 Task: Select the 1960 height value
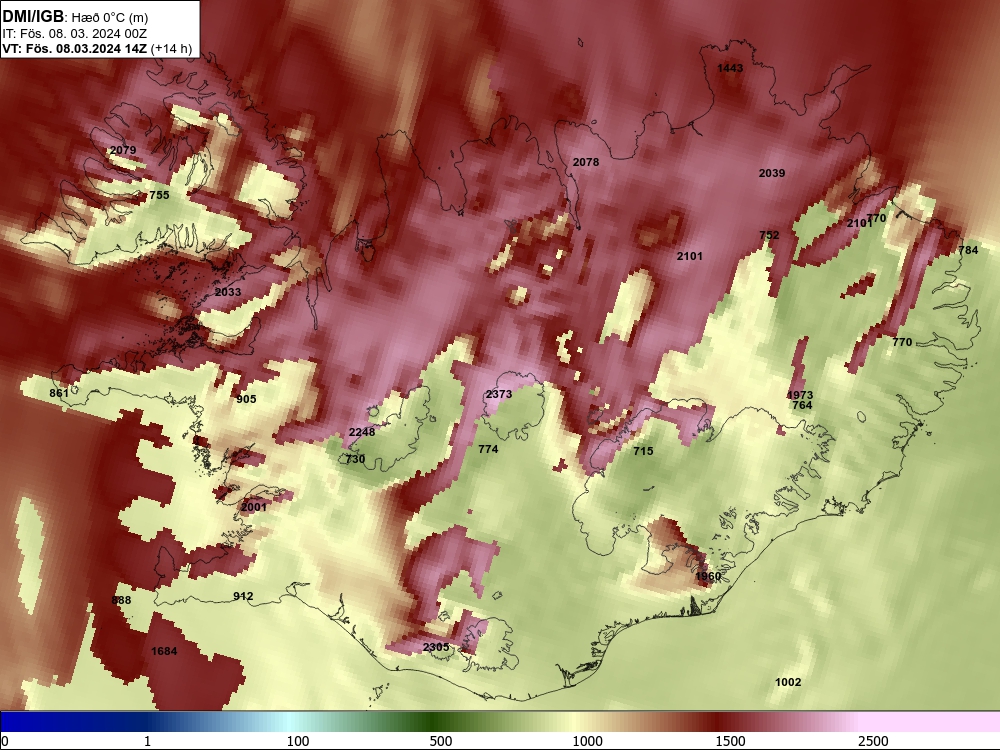tap(708, 577)
